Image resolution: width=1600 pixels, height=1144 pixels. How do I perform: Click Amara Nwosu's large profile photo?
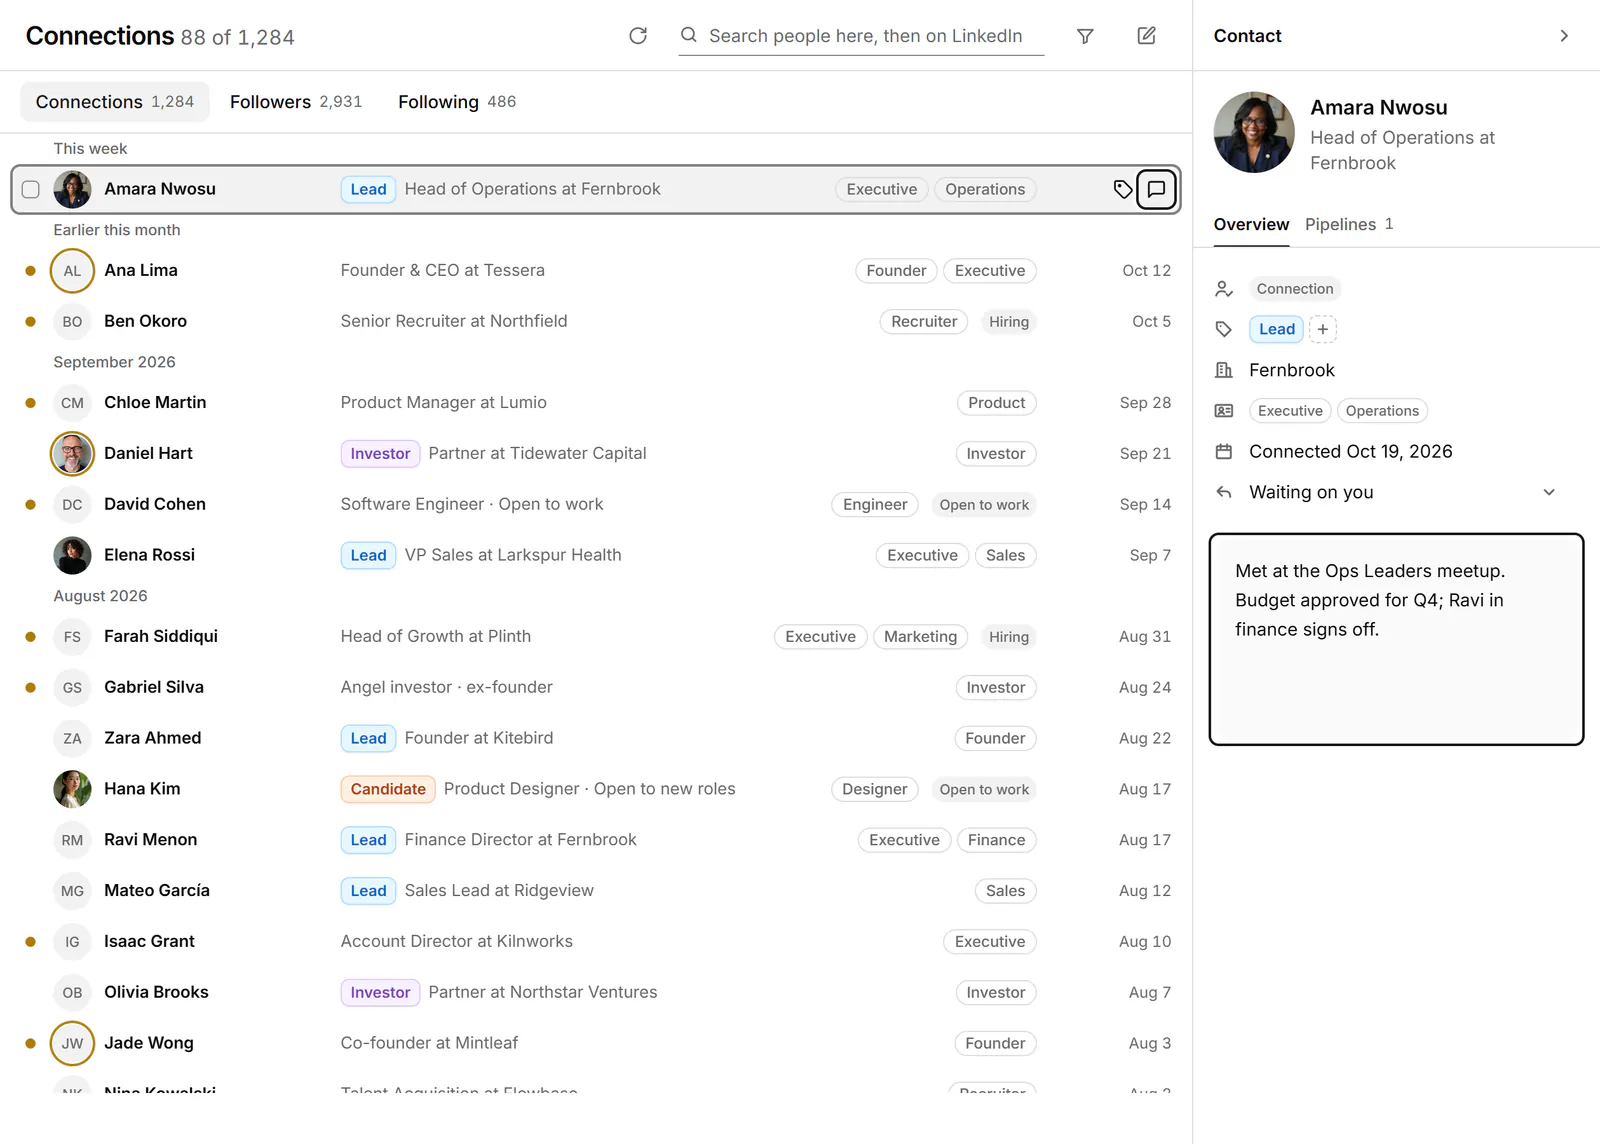(x=1254, y=133)
